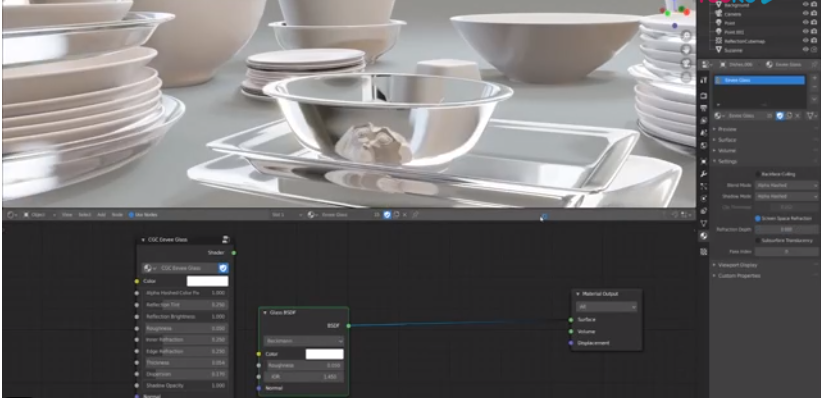Click the Glass BSDF Color swatch

click(x=325, y=354)
